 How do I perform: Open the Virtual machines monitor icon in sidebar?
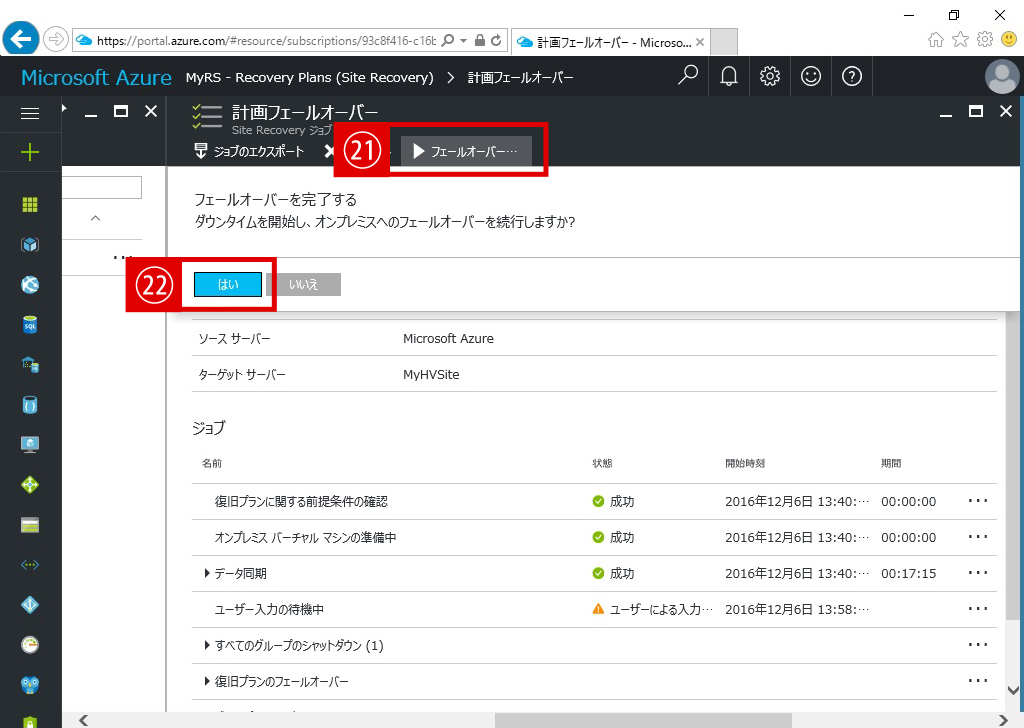(x=30, y=445)
